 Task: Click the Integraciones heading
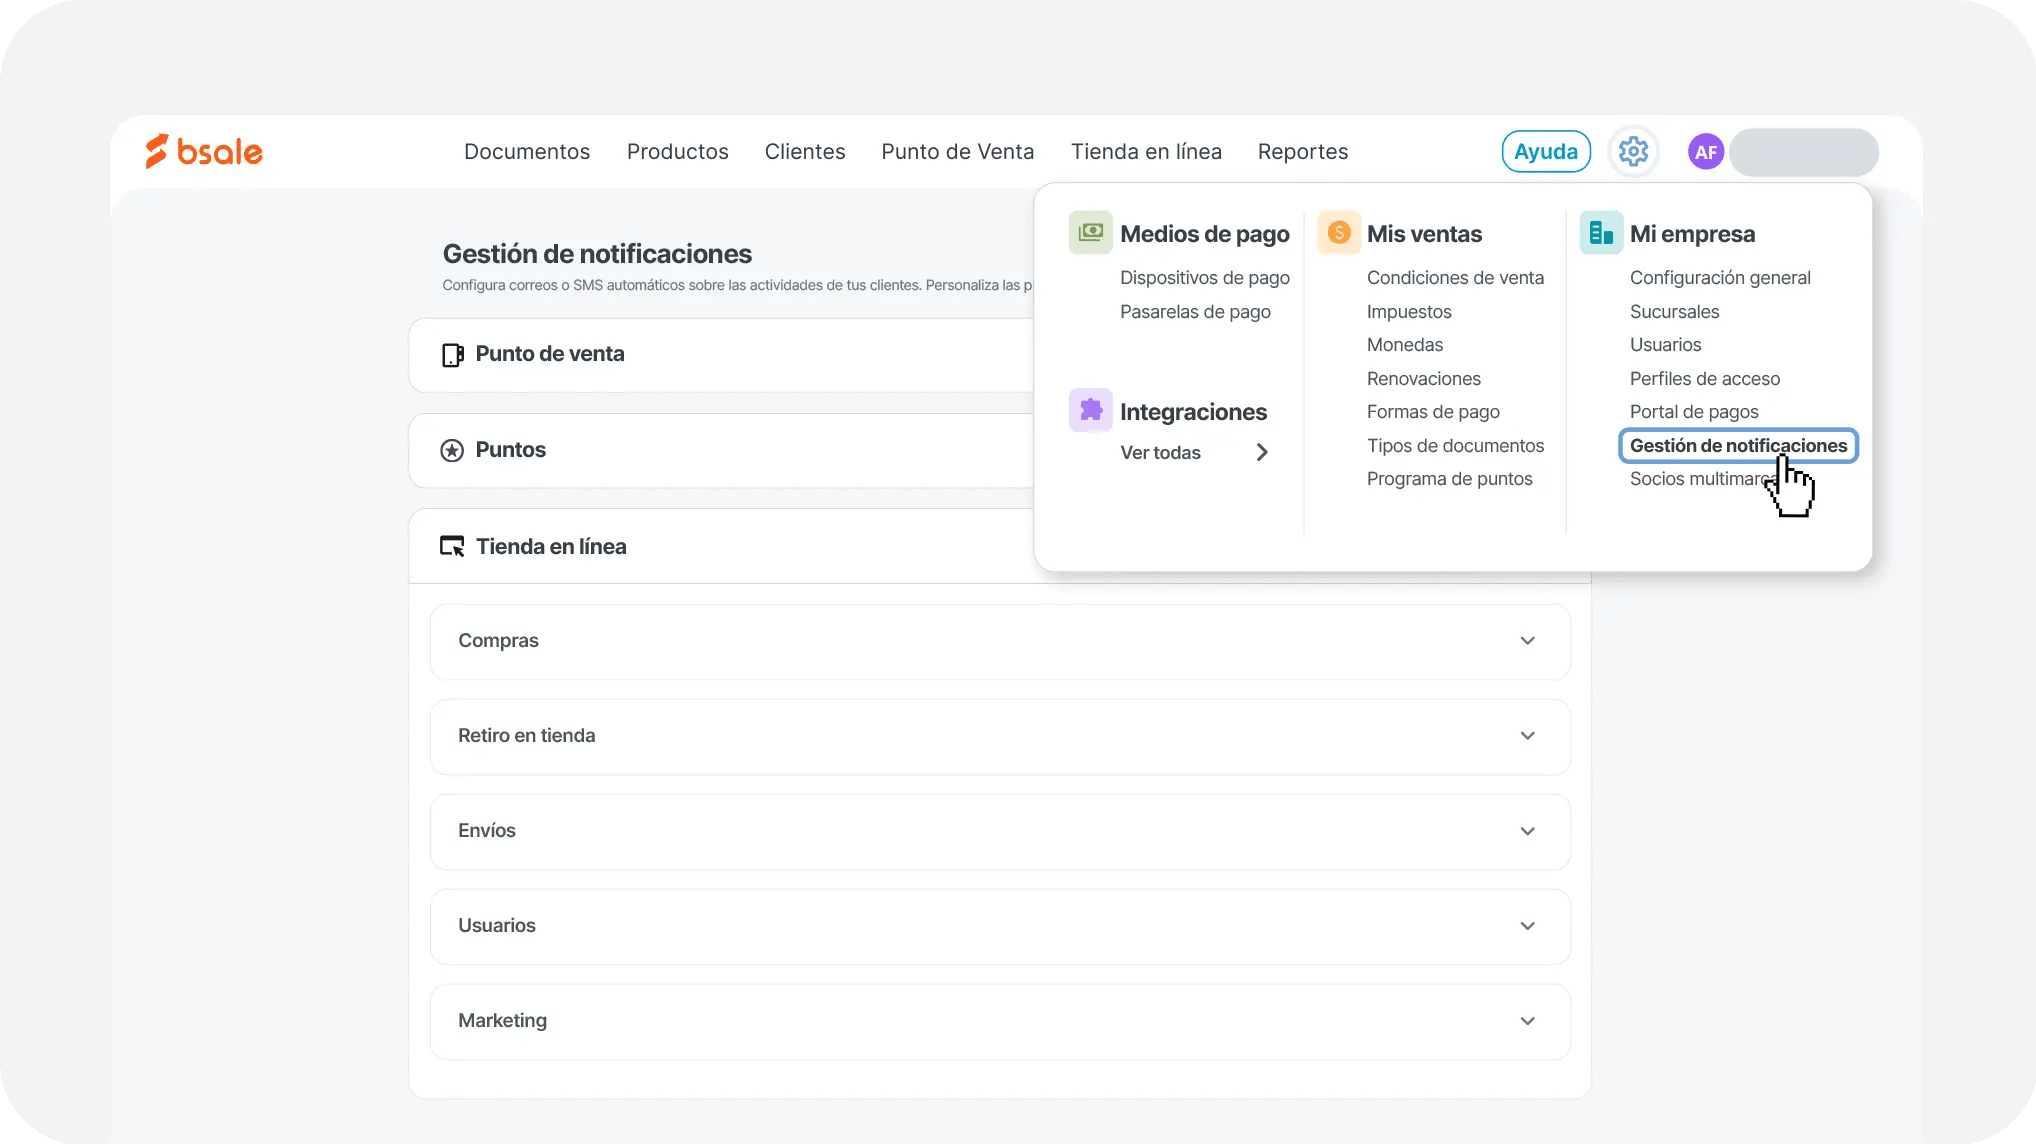click(x=1193, y=412)
